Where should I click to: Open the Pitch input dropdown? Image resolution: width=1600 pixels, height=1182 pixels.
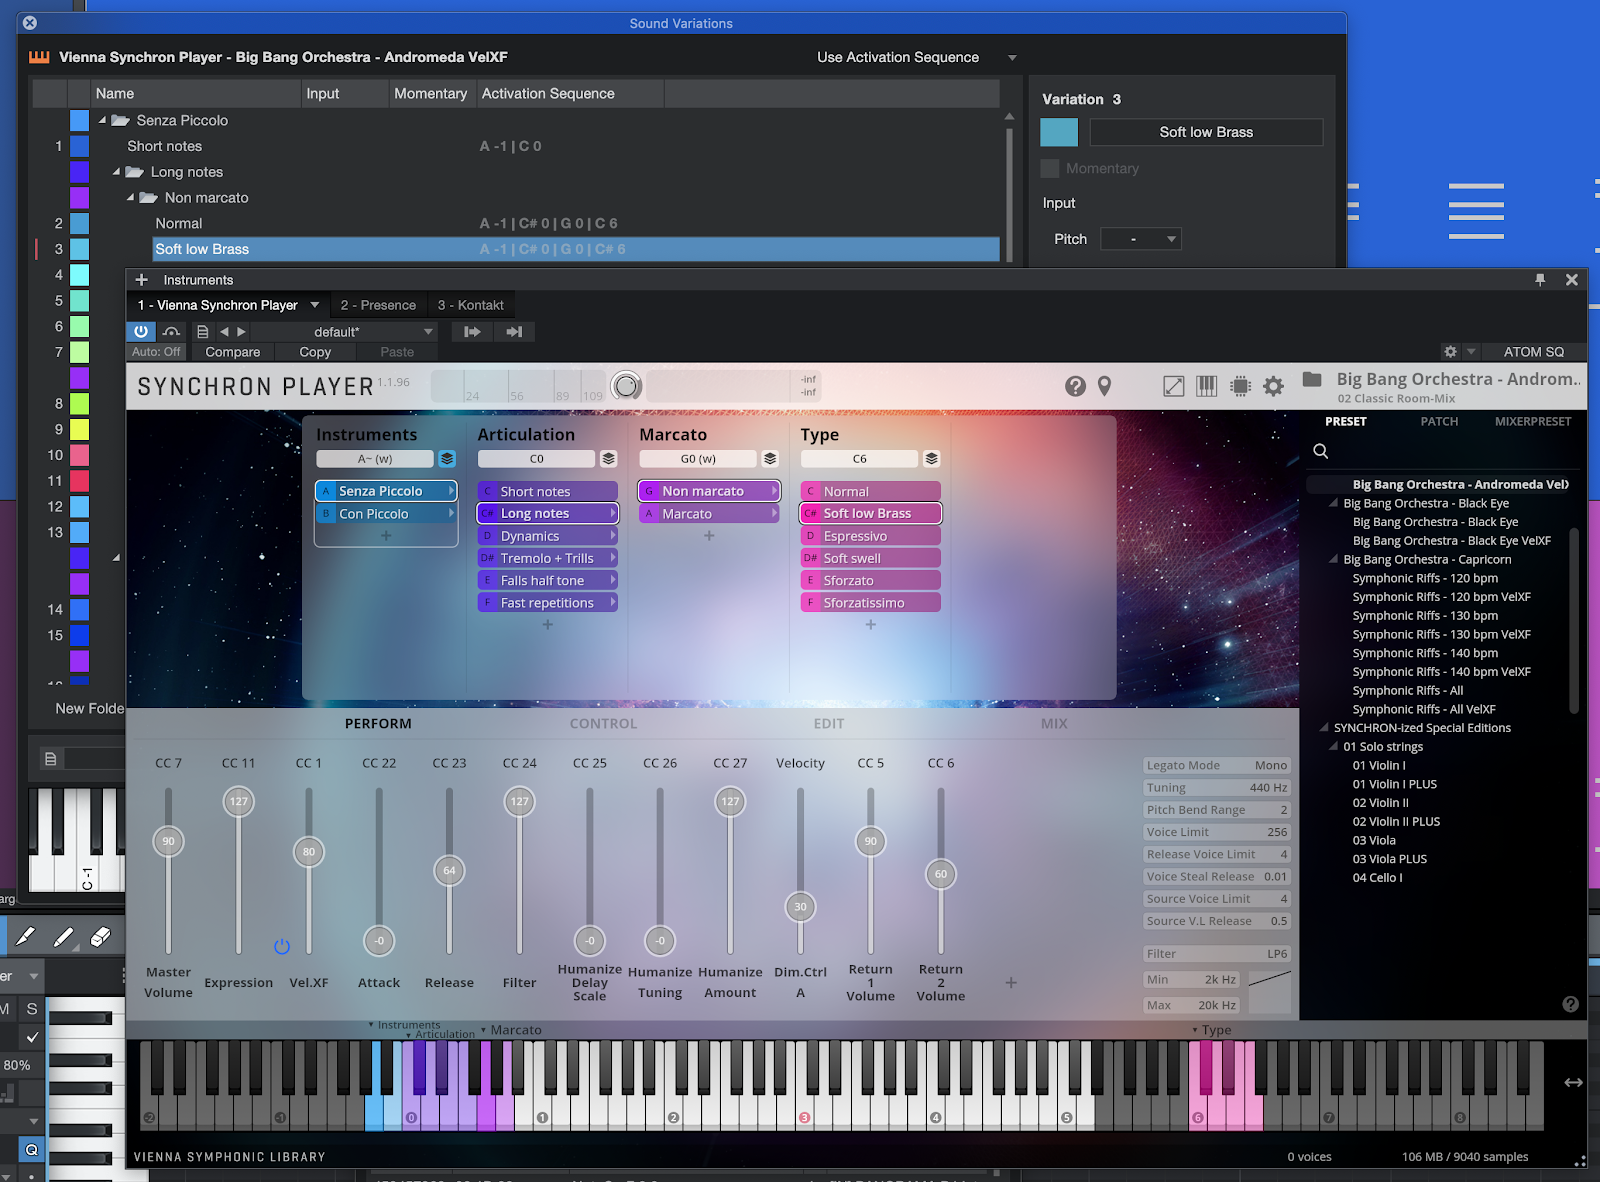tap(1141, 239)
